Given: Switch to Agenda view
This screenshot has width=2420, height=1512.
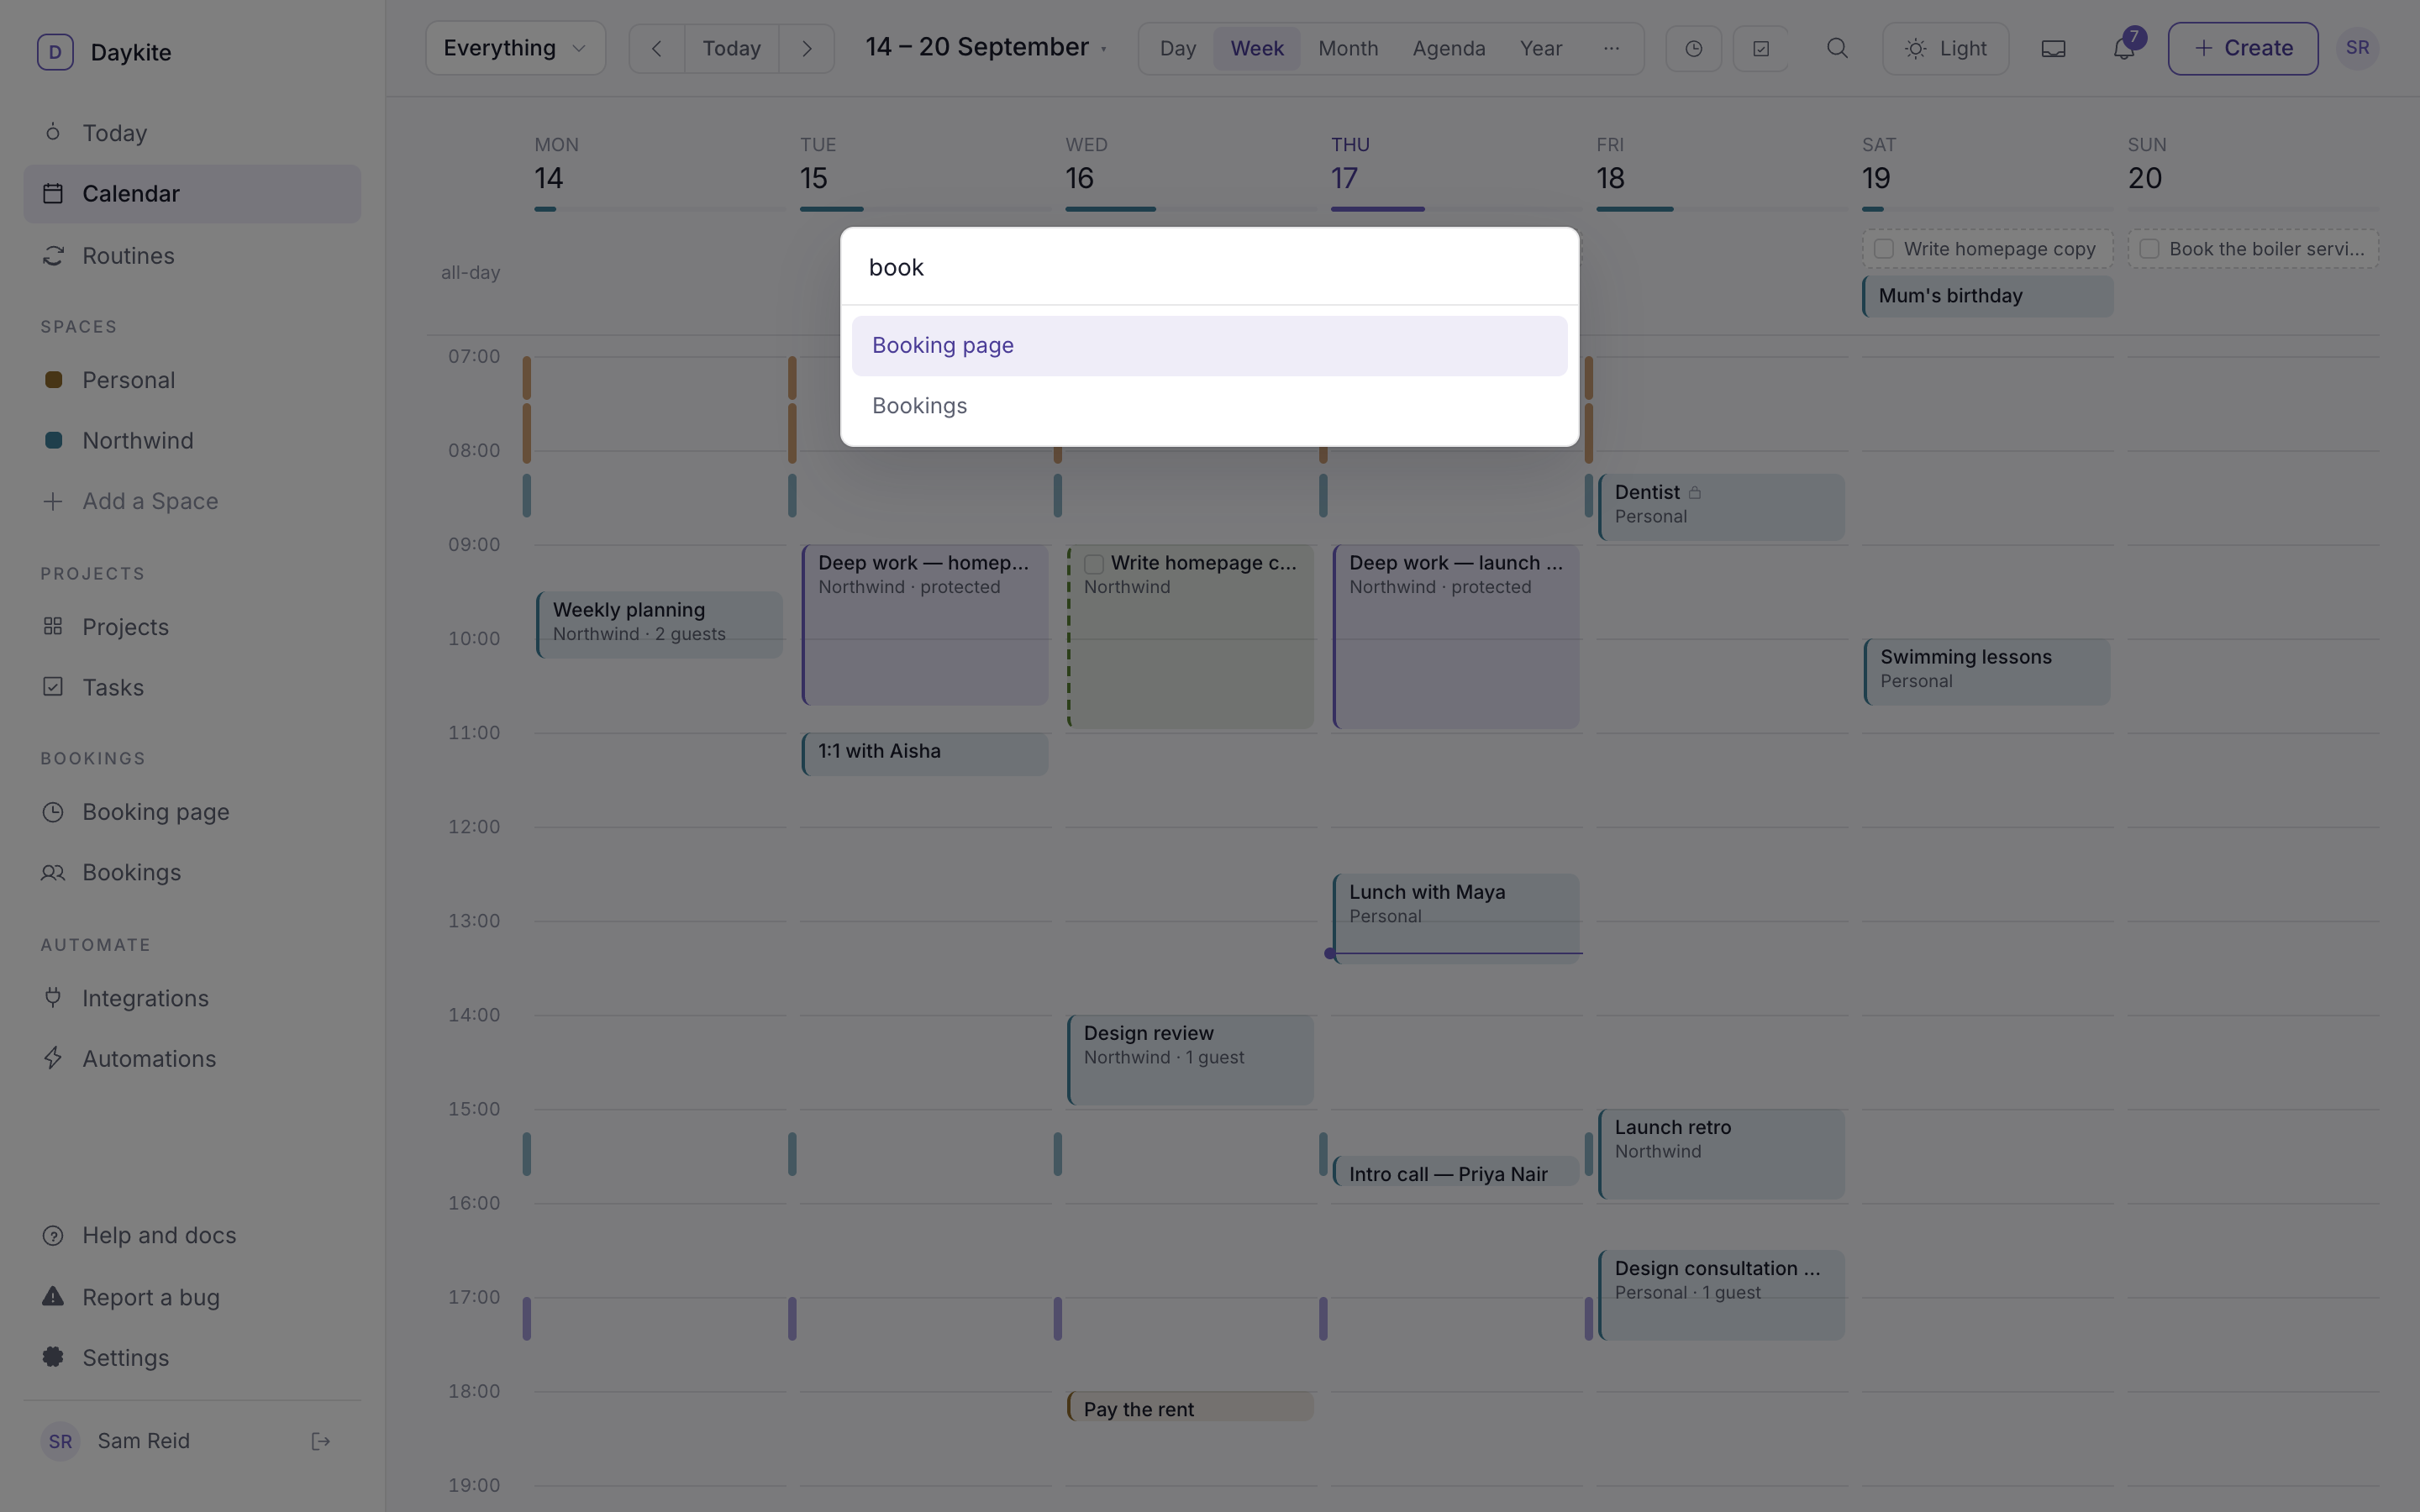Looking at the screenshot, I should click(1448, 48).
